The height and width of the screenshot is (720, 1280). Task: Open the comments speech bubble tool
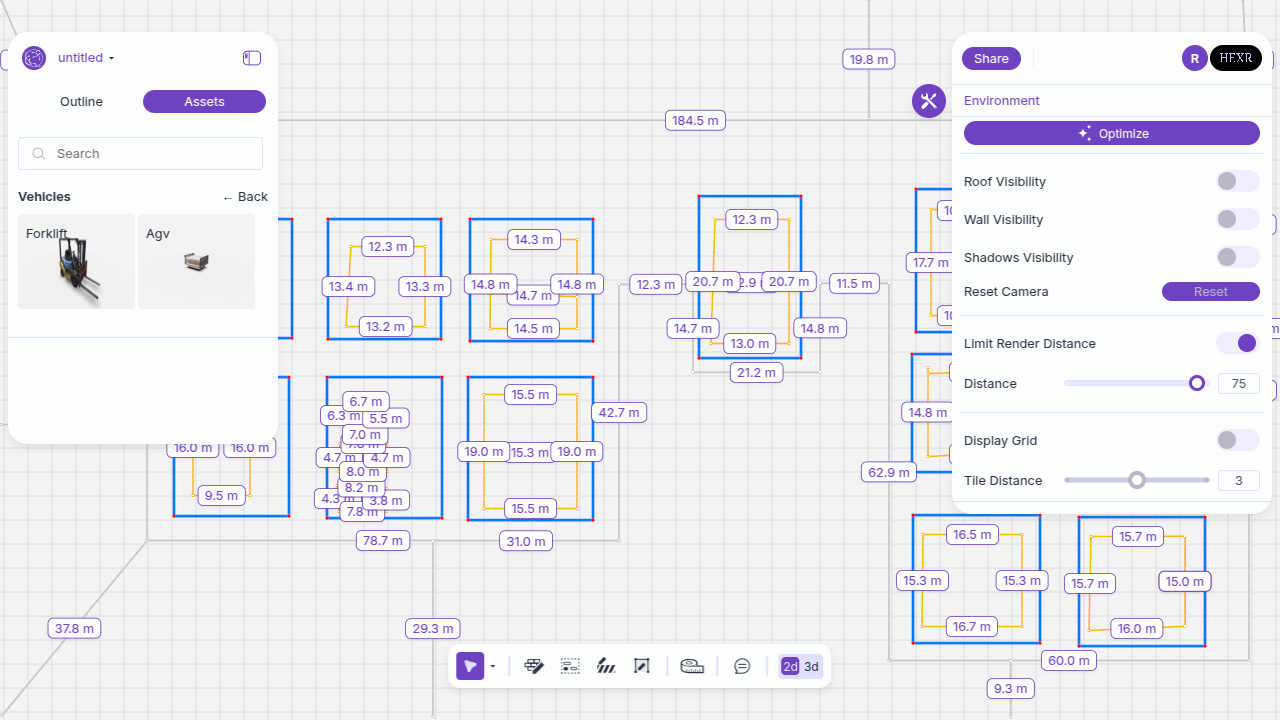[x=742, y=666]
